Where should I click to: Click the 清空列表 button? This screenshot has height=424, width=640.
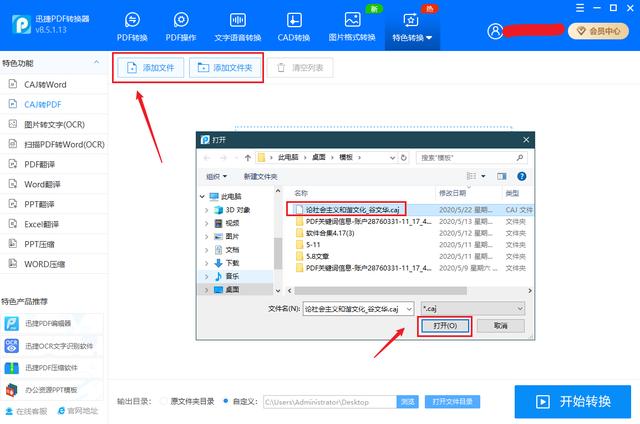coord(300,68)
